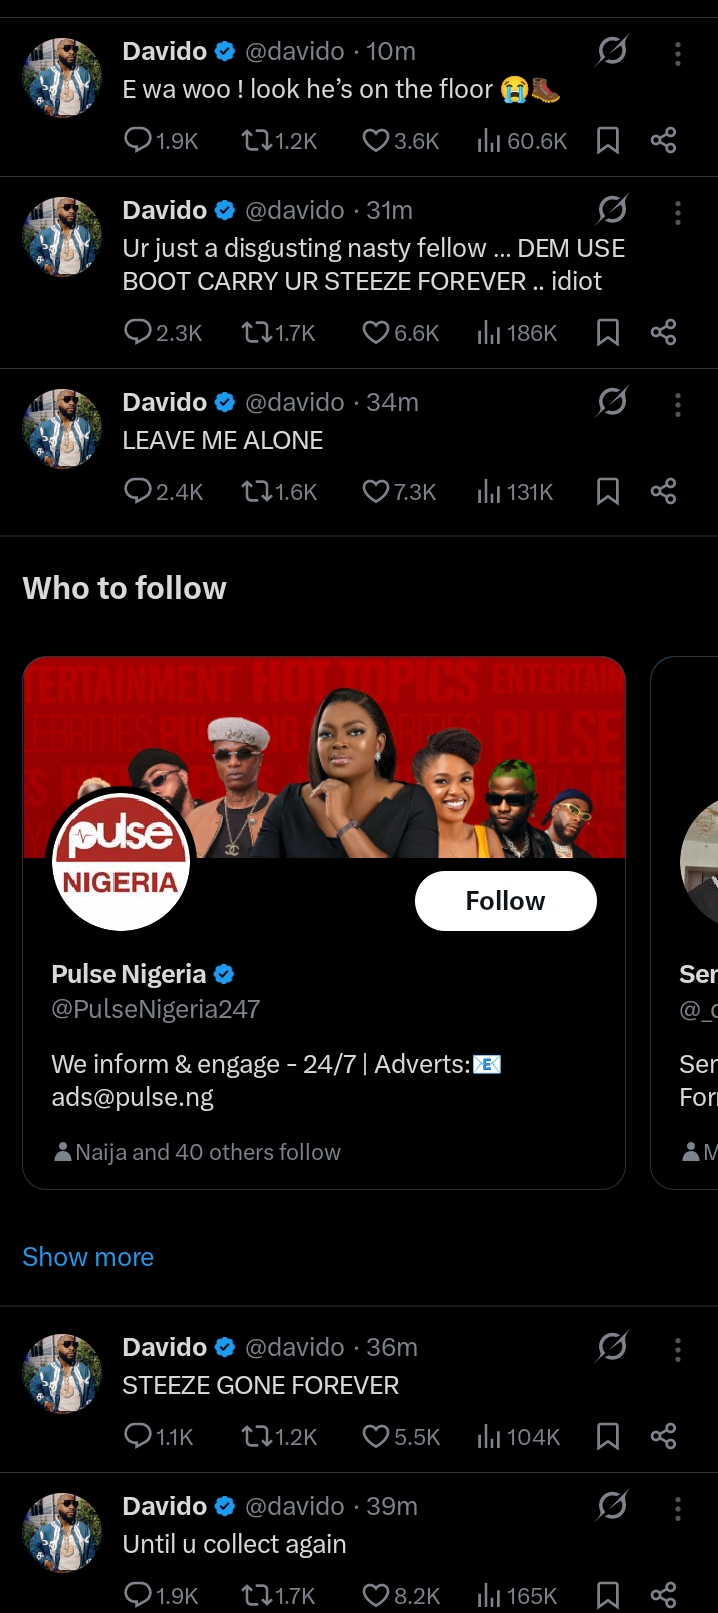Viewport: 718px width, 1613px height.
Task: Share the "E wa woo" tweet
Action: [663, 140]
